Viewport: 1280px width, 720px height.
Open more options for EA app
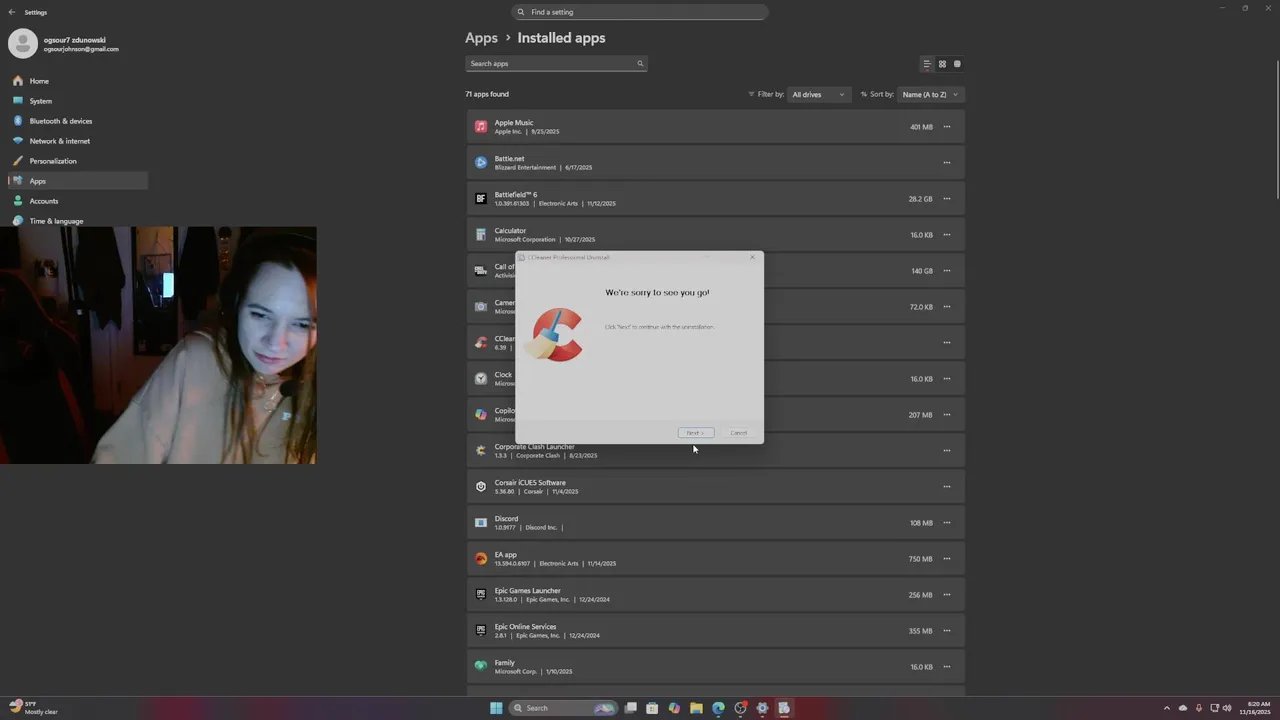pyautogui.click(x=947, y=559)
